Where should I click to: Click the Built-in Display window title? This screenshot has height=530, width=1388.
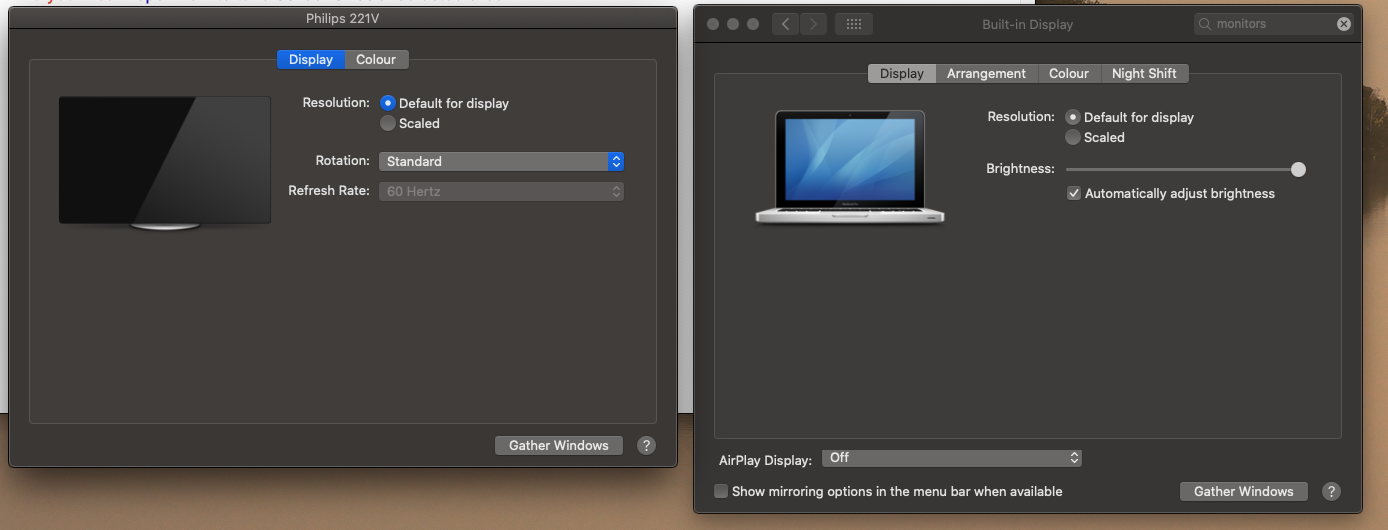pyautogui.click(x=1028, y=24)
